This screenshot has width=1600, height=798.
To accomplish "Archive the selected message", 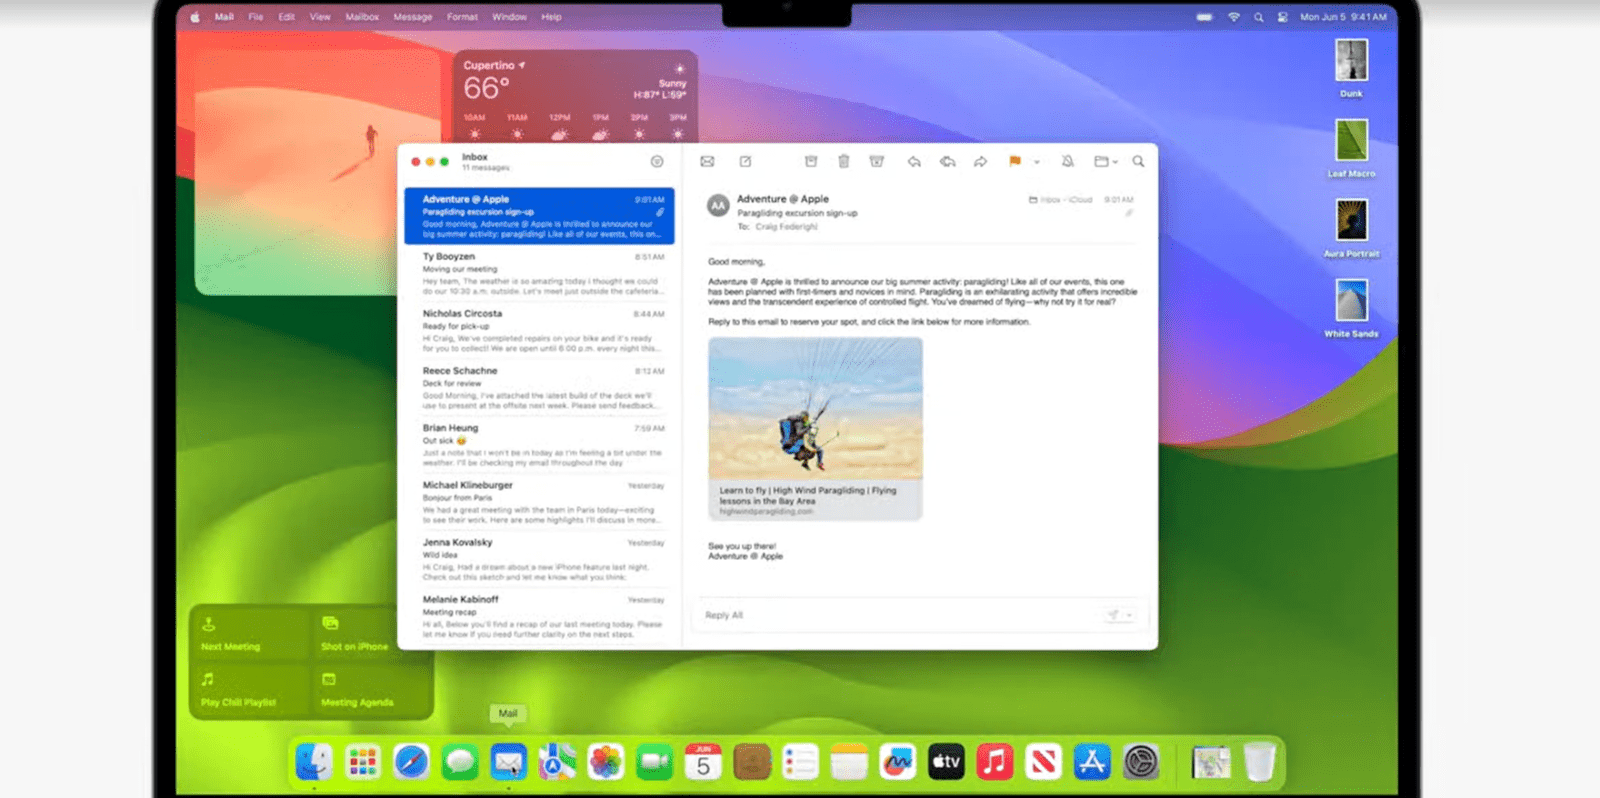I will coord(811,161).
